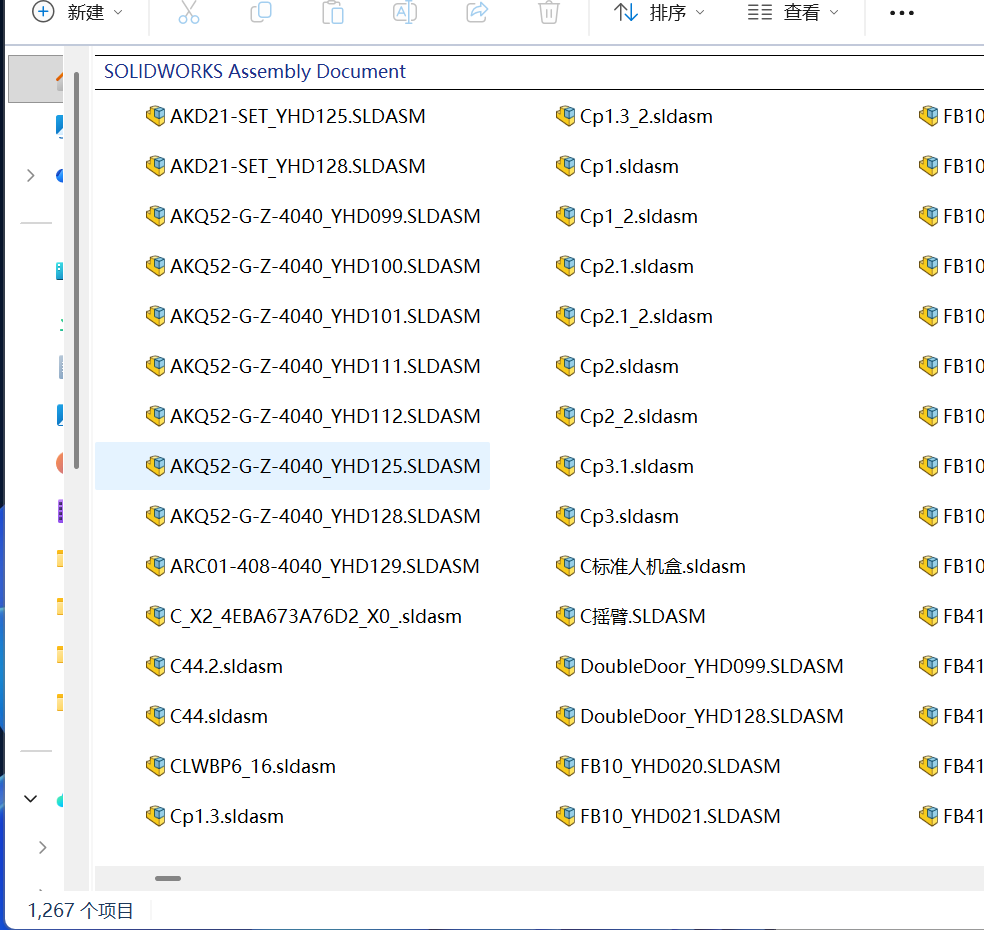The height and width of the screenshot is (930, 984).
Task: Select file DoubleDoor_YHD128.SLDASM
Action: (699, 716)
